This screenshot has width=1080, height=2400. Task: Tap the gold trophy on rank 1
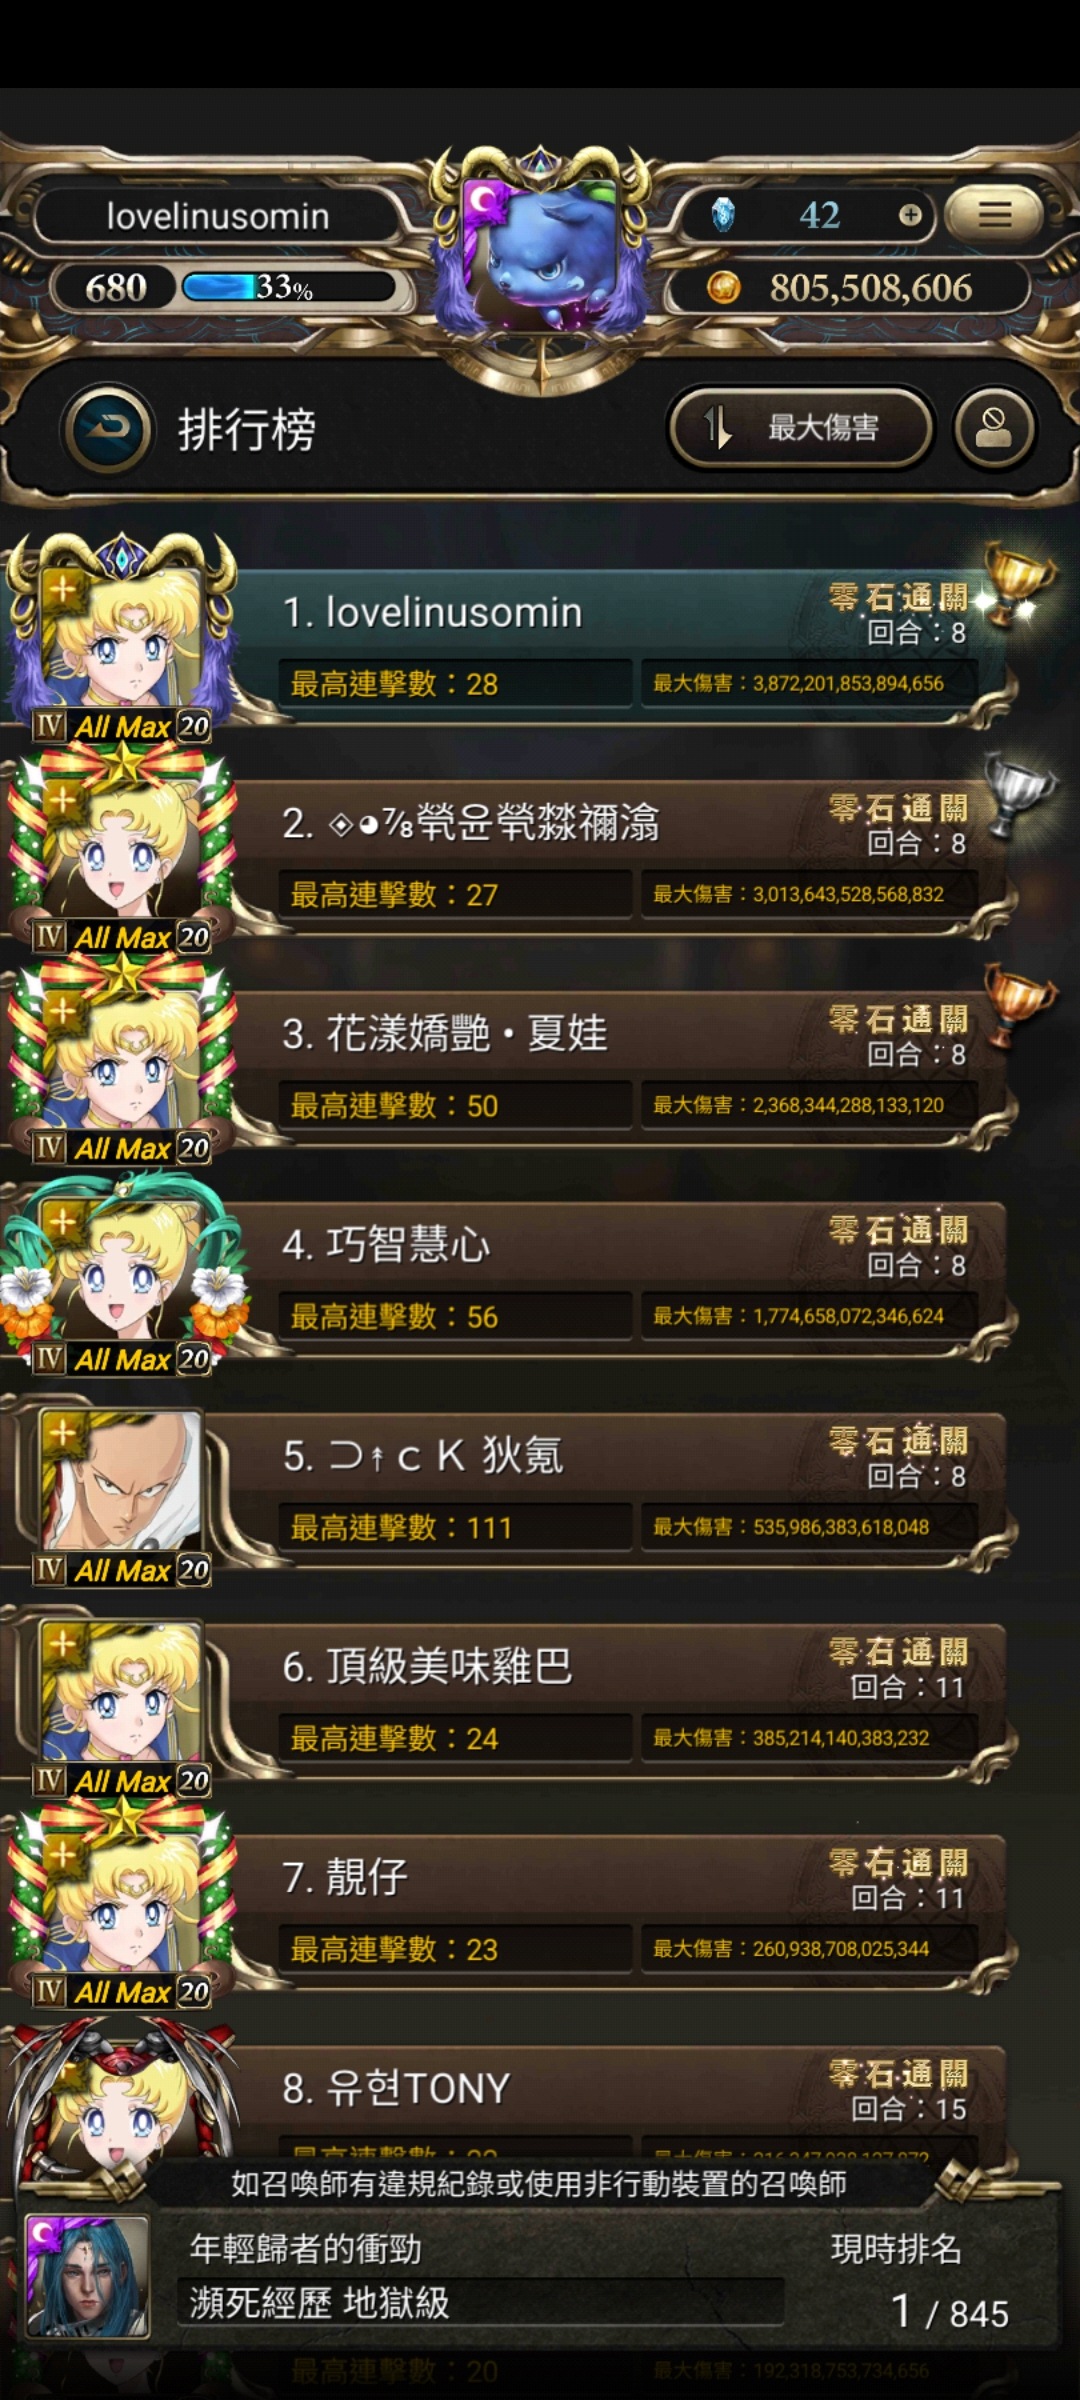tap(1018, 580)
